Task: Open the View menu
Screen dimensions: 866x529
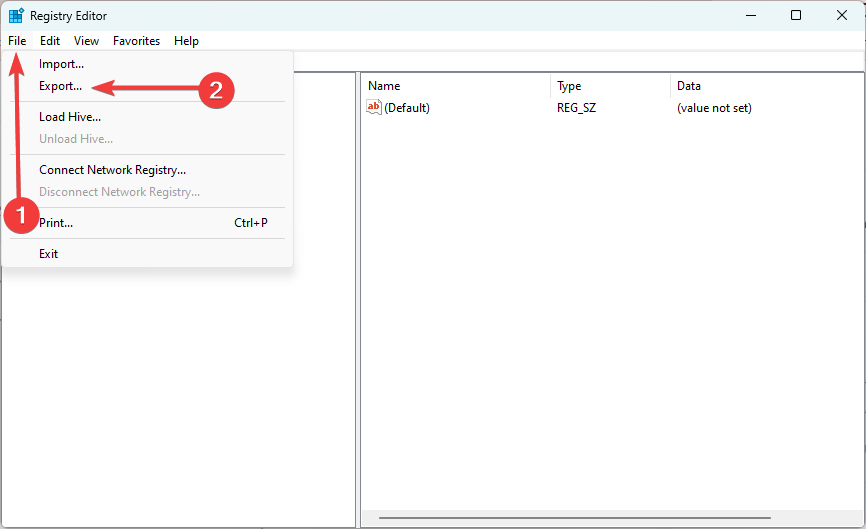Action: point(86,41)
